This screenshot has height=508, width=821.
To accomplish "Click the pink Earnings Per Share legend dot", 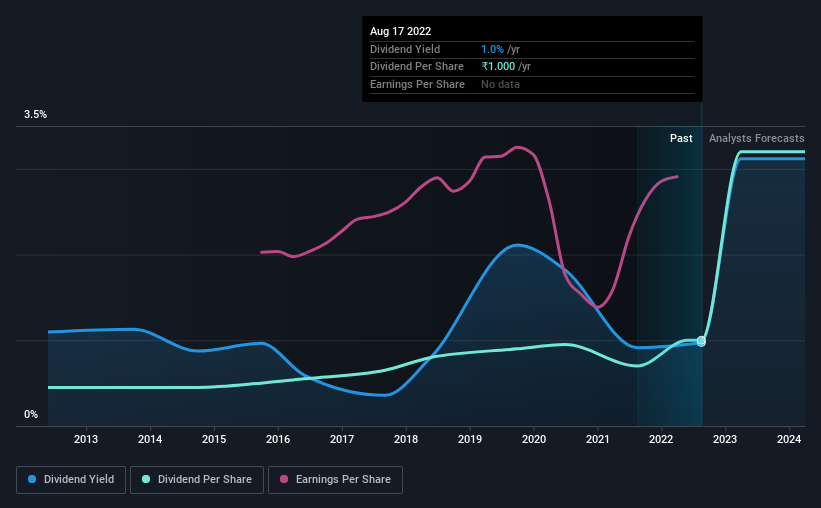I will 284,479.
